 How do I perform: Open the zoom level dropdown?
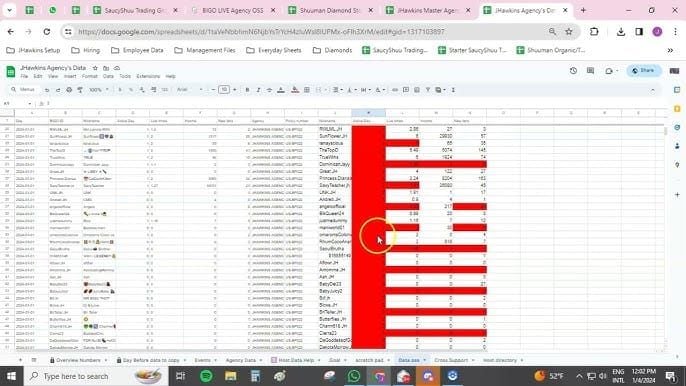click(98, 90)
